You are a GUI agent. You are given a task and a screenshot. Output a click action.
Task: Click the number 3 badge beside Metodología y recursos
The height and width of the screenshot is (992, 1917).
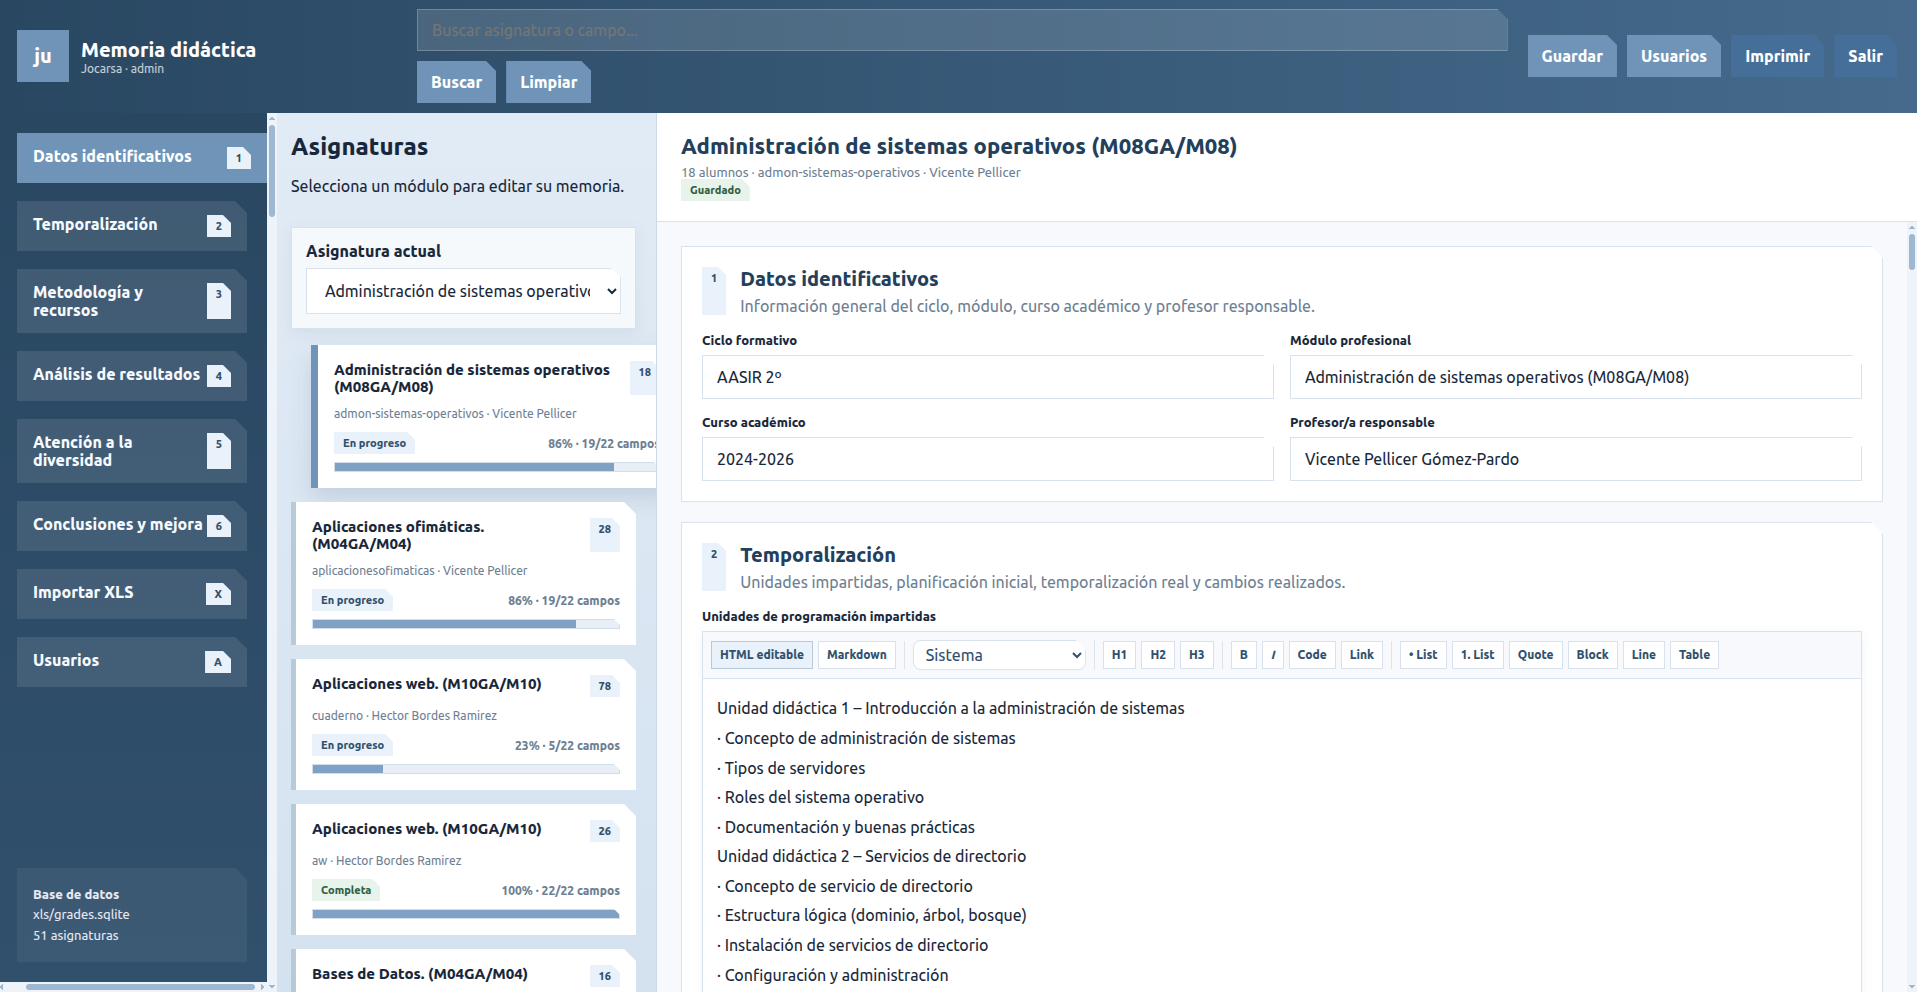[219, 301]
